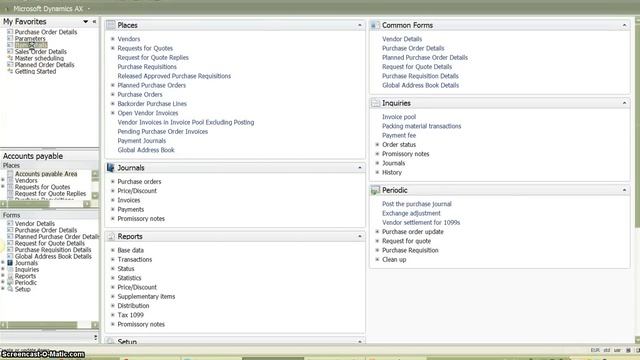Open Released Approved Purchase Requisitions
The height and width of the screenshot is (360, 640).
pos(174,76)
